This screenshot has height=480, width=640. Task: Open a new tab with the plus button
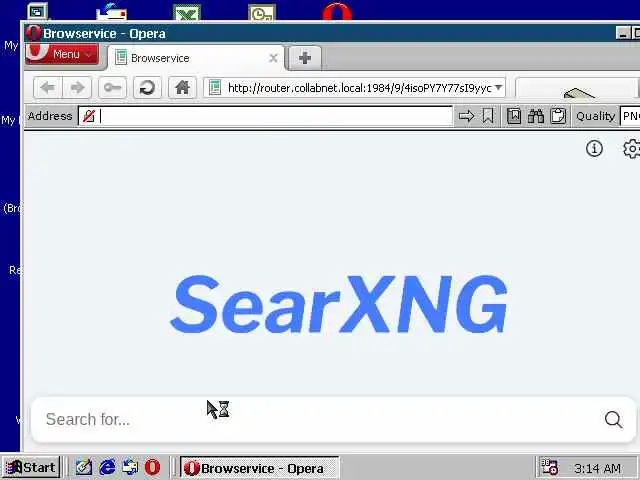pyautogui.click(x=305, y=58)
